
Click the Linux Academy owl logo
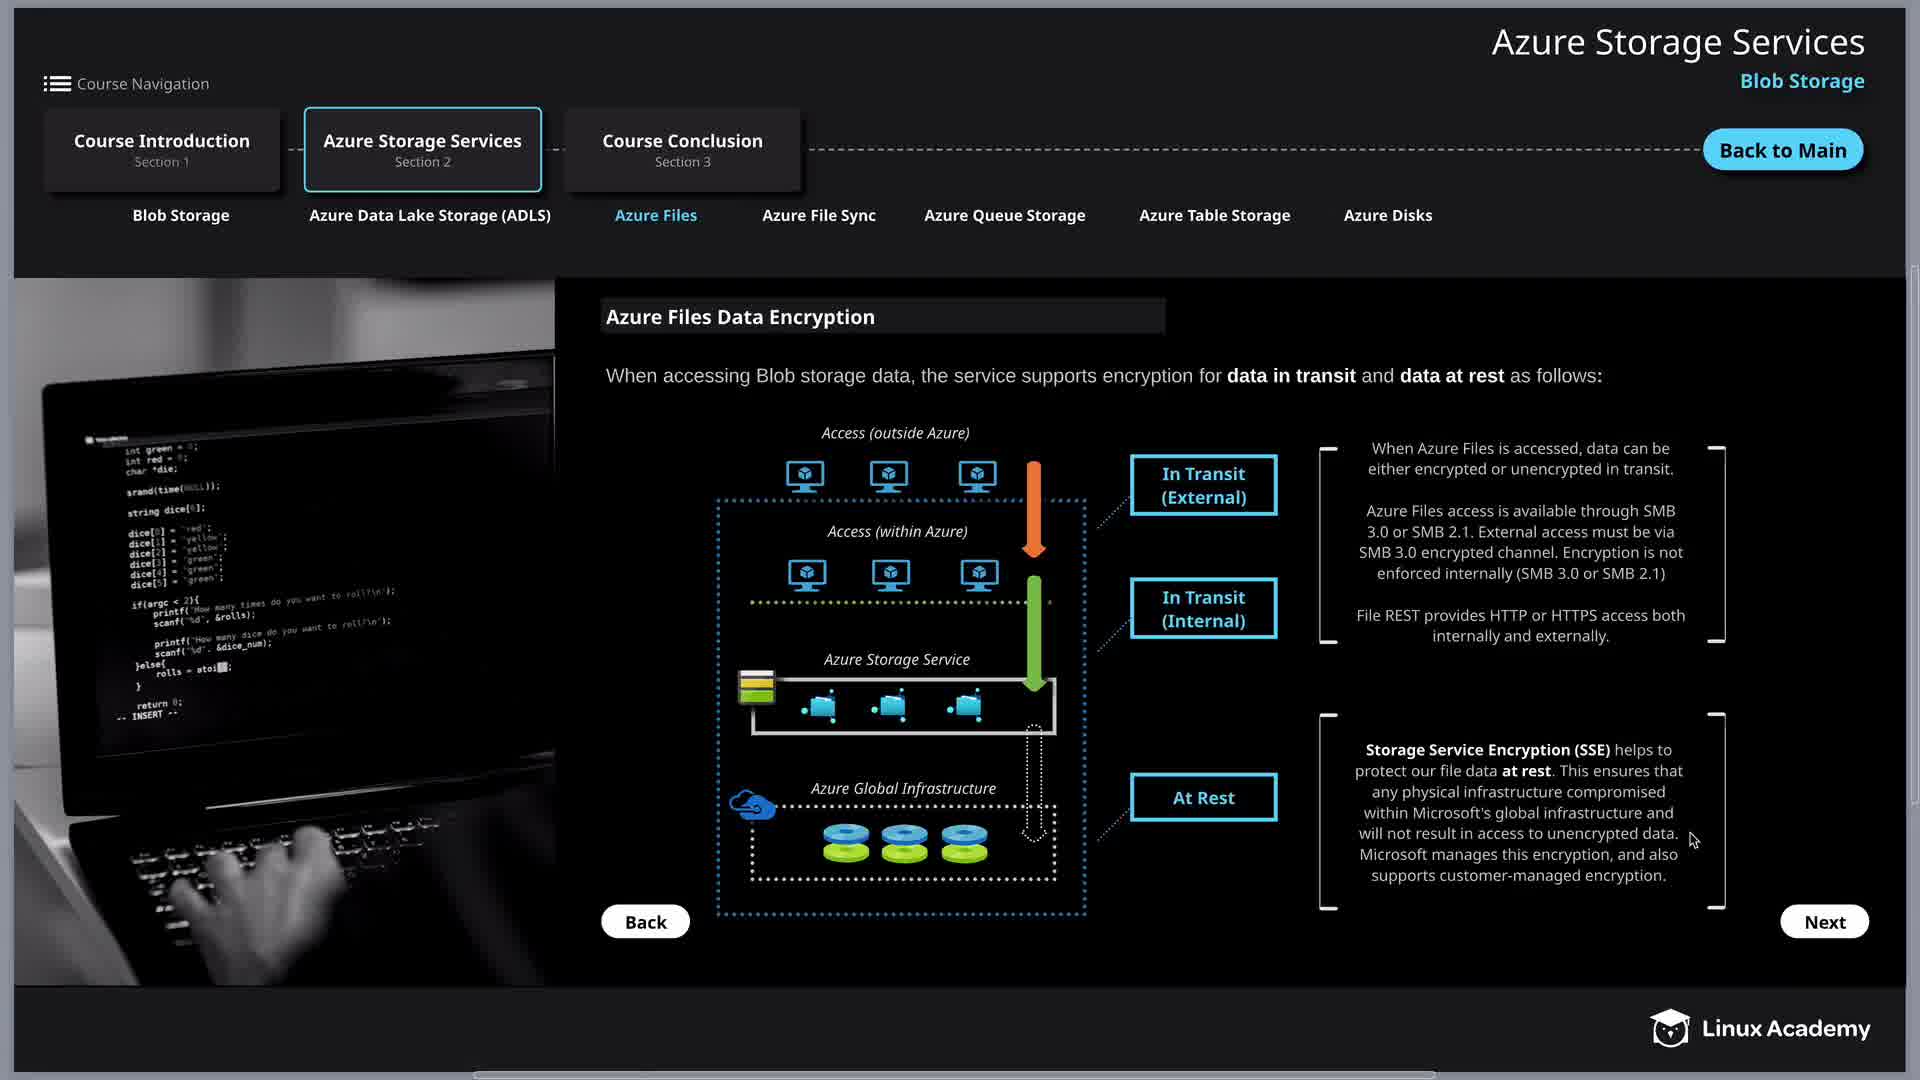point(1669,1028)
